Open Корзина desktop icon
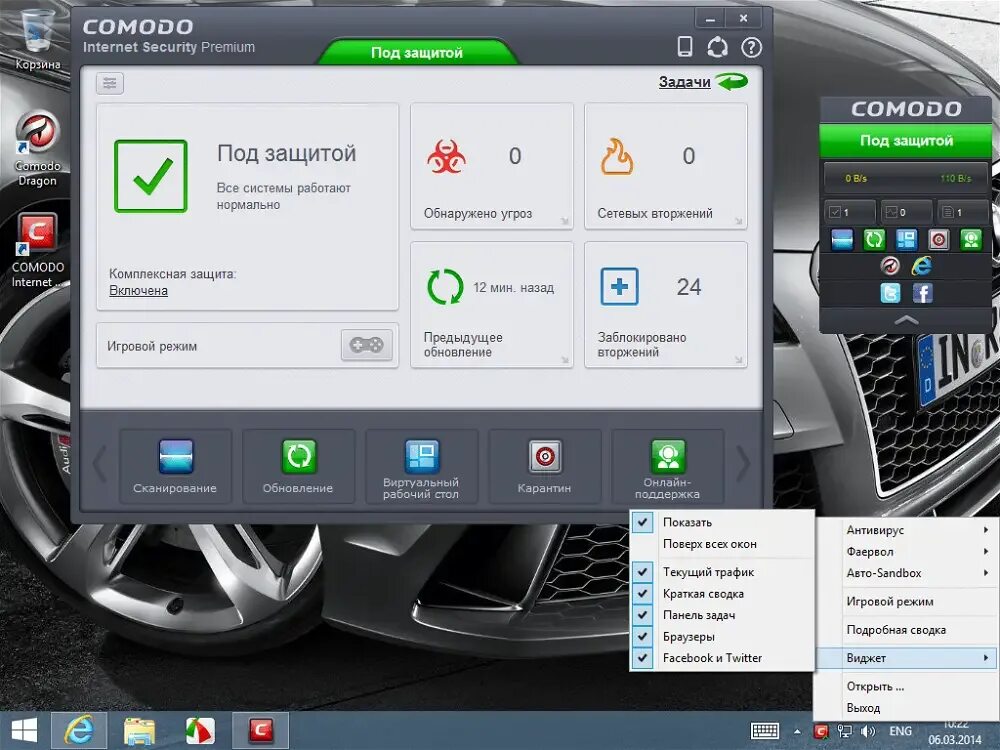This screenshot has width=1000, height=750. click(38, 38)
